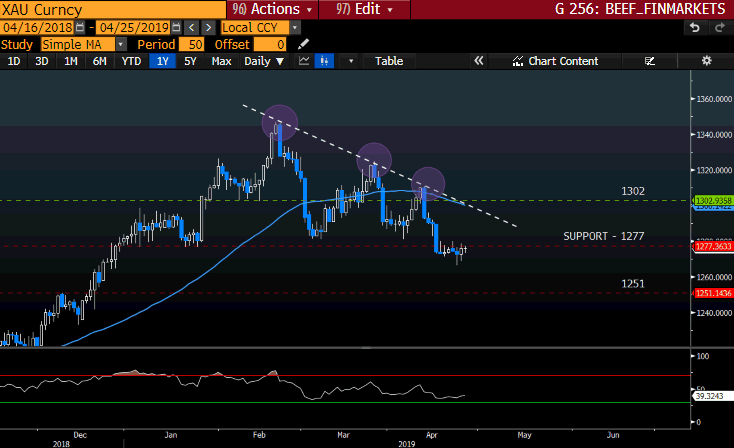Open the annotation edit tool icon
The image size is (734, 448).
pos(650,61)
